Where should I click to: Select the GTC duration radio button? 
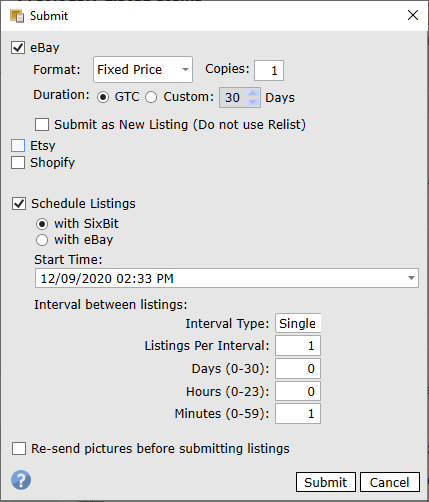point(103,97)
